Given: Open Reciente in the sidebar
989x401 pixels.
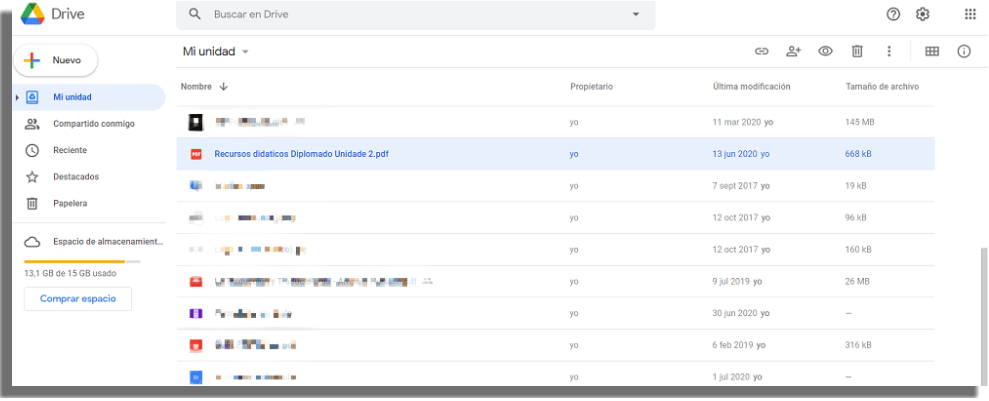Looking at the screenshot, I should pos(70,150).
